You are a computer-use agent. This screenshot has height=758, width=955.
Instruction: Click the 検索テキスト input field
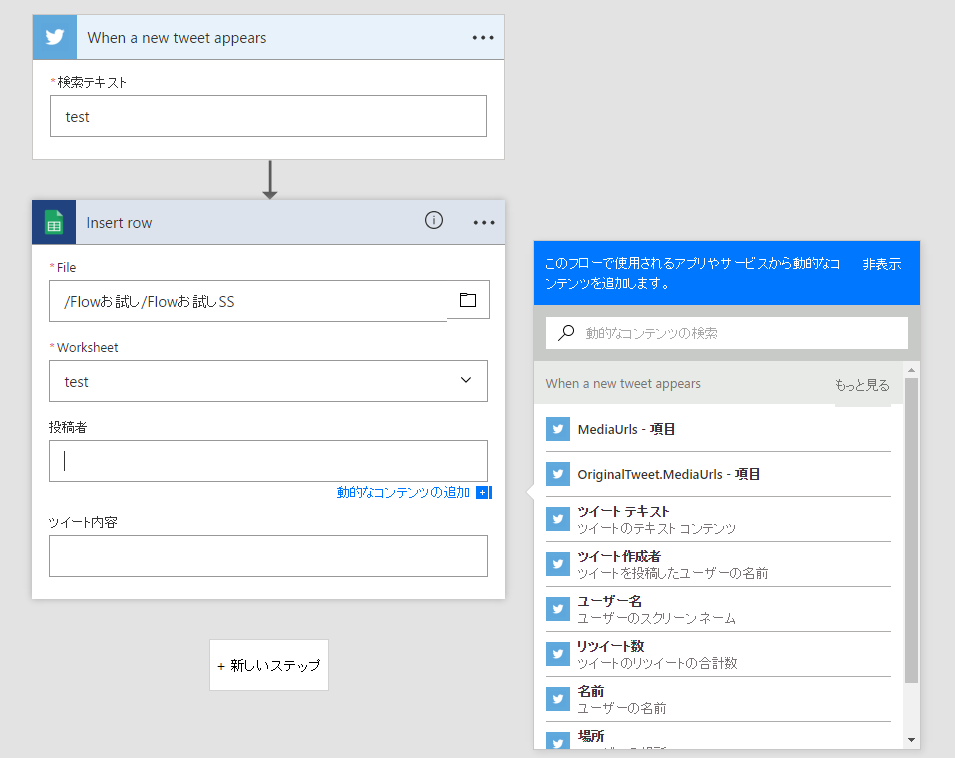click(269, 116)
